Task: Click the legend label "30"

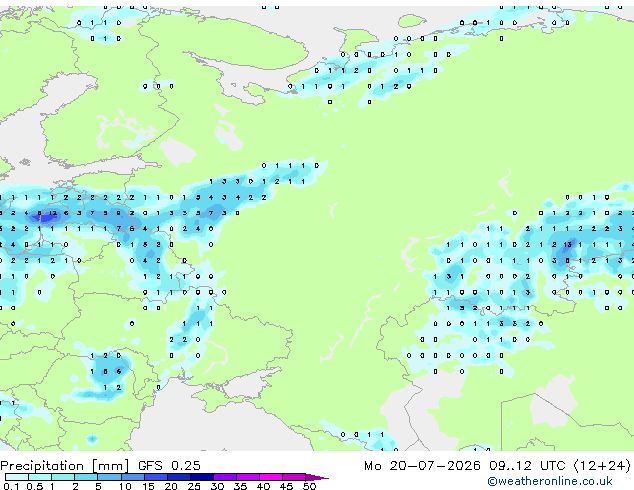Action: click(217, 486)
